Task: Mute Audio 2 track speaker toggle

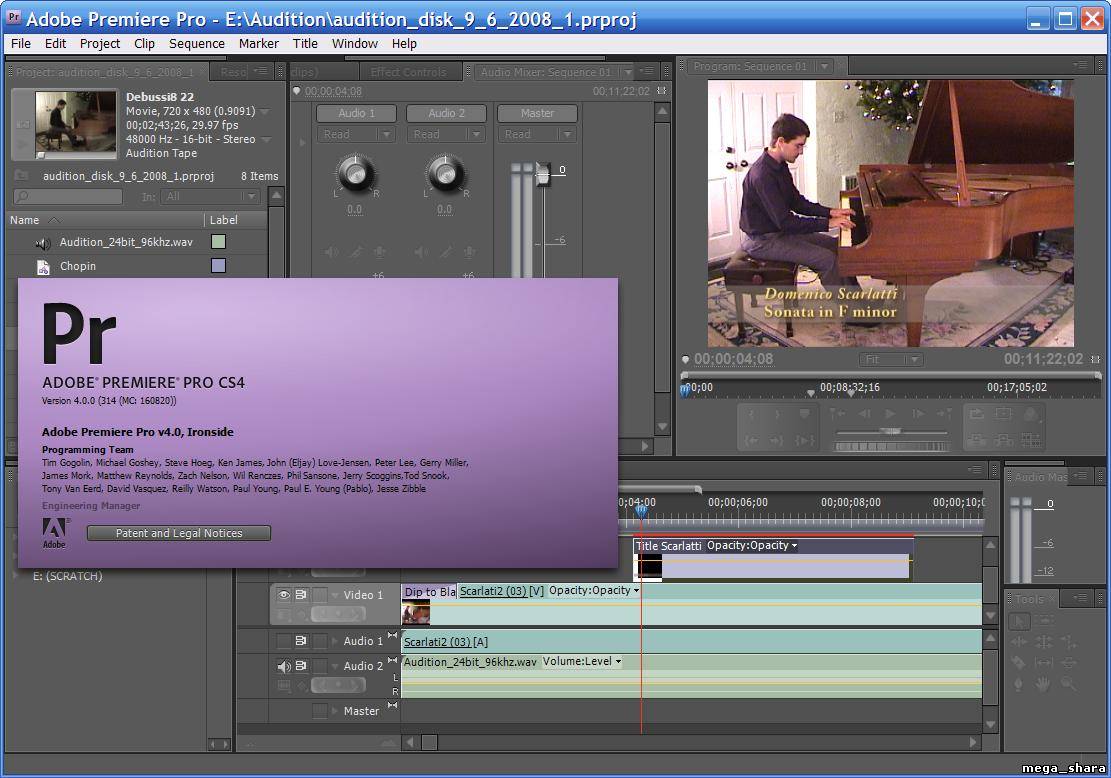Action: 283,666
